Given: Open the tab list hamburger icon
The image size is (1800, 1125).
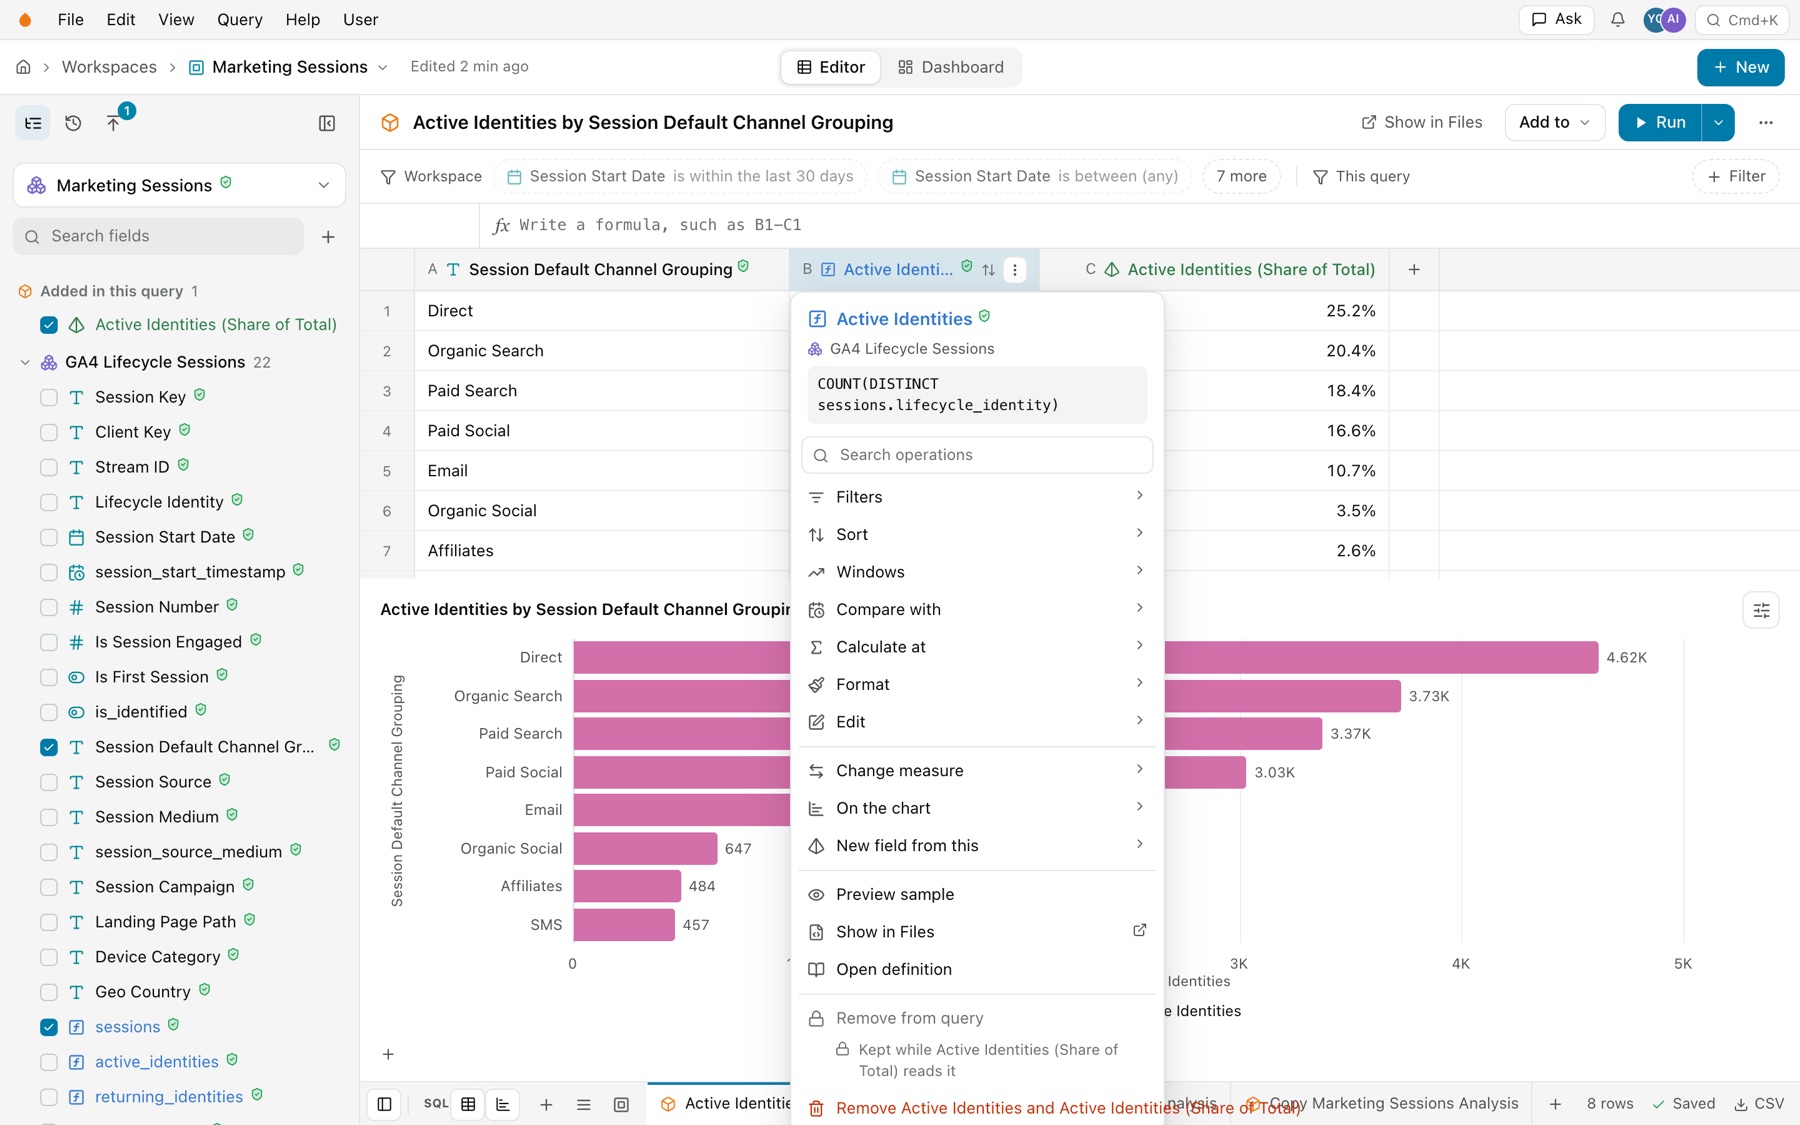Looking at the screenshot, I should tap(583, 1104).
